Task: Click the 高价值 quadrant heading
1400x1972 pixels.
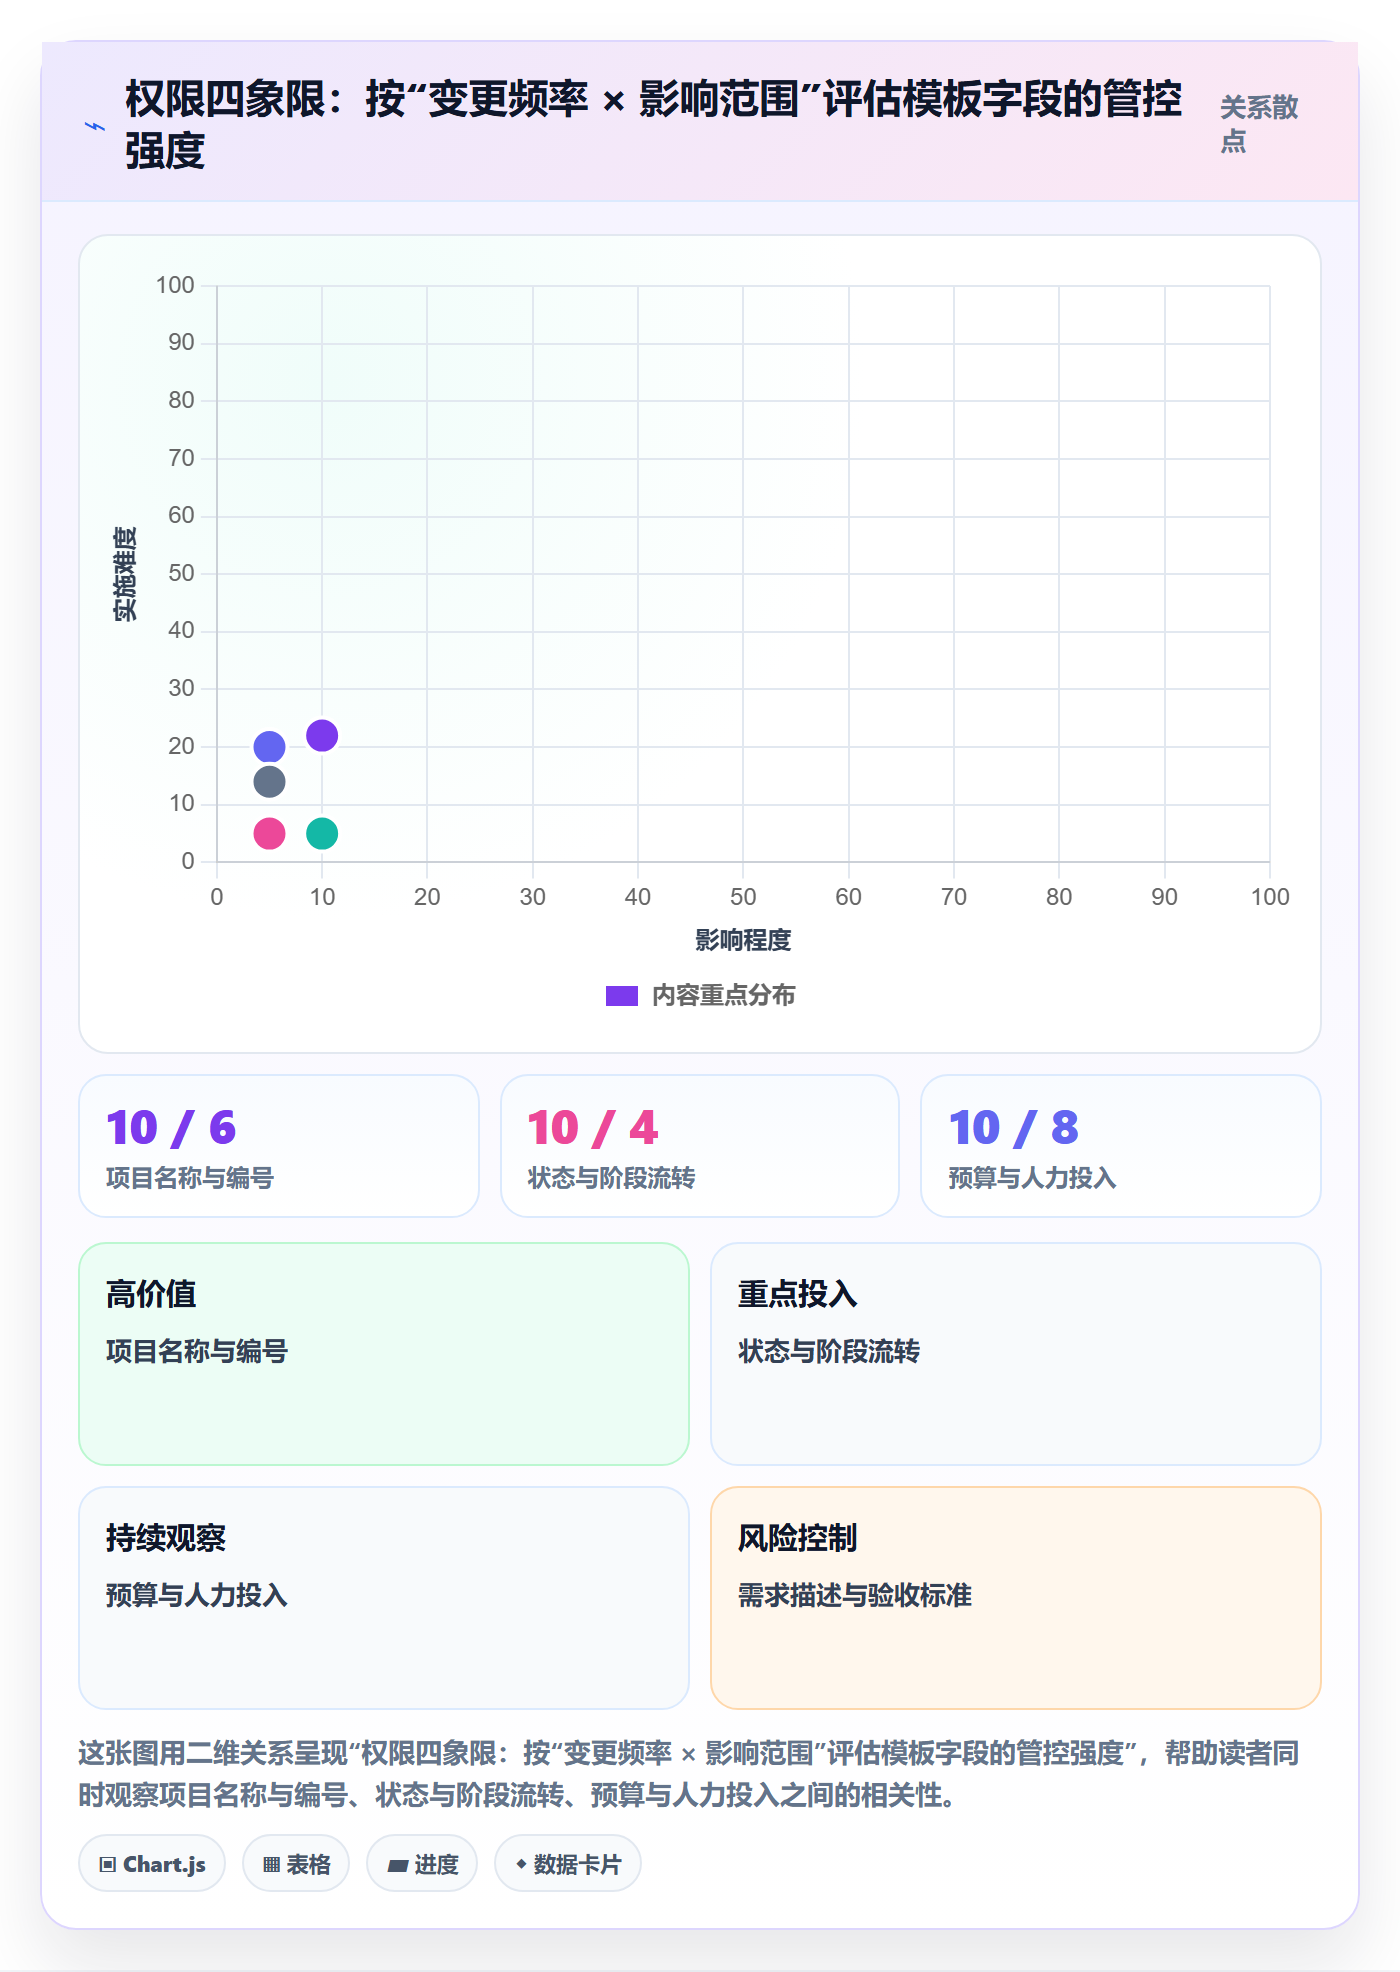Action: (x=151, y=1294)
